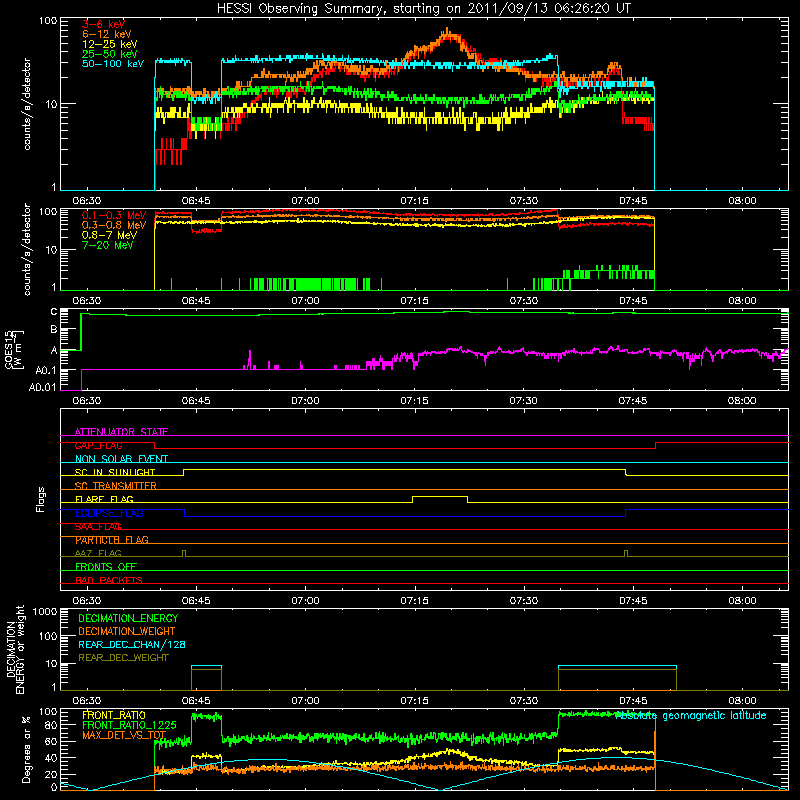Click the first A47_FLAG spike near 06:43

[x=184, y=553]
